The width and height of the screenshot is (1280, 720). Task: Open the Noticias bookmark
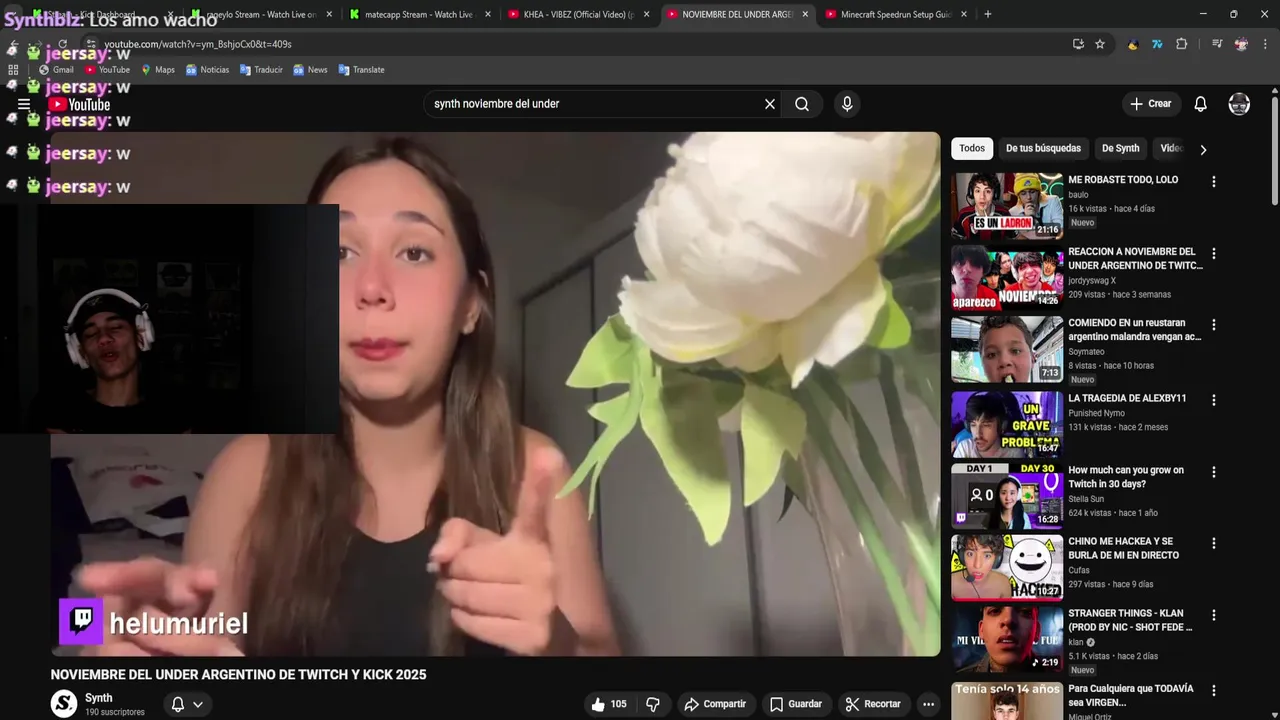207,70
